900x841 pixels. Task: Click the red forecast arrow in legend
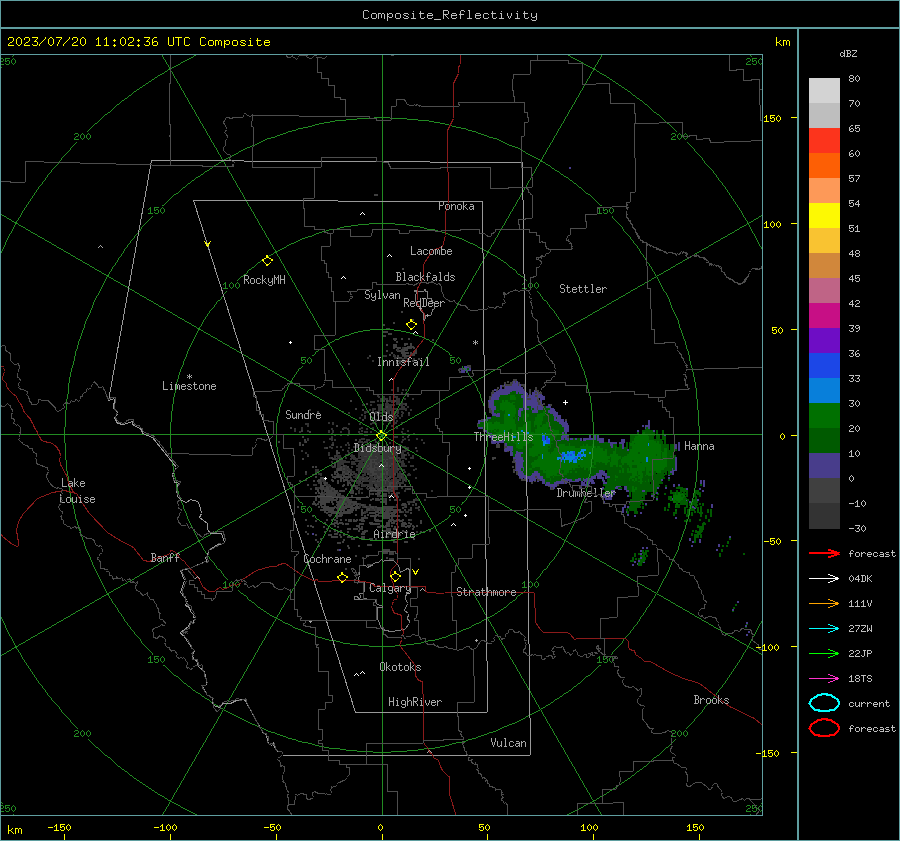click(824, 553)
